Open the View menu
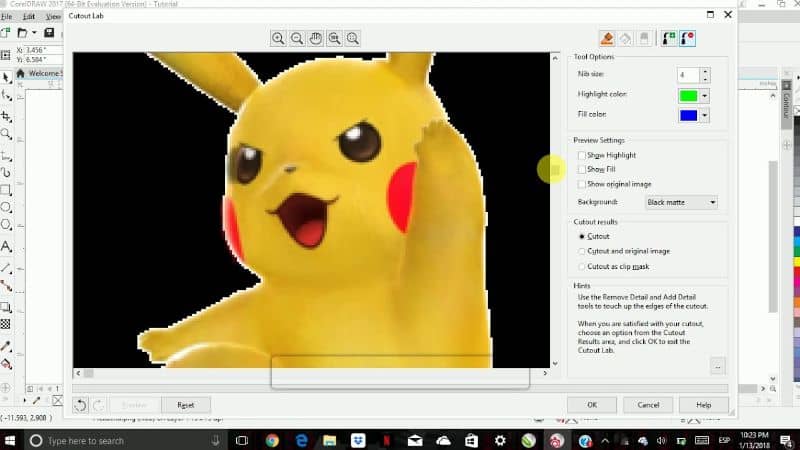Image resolution: width=800 pixels, height=450 pixels. (53, 17)
